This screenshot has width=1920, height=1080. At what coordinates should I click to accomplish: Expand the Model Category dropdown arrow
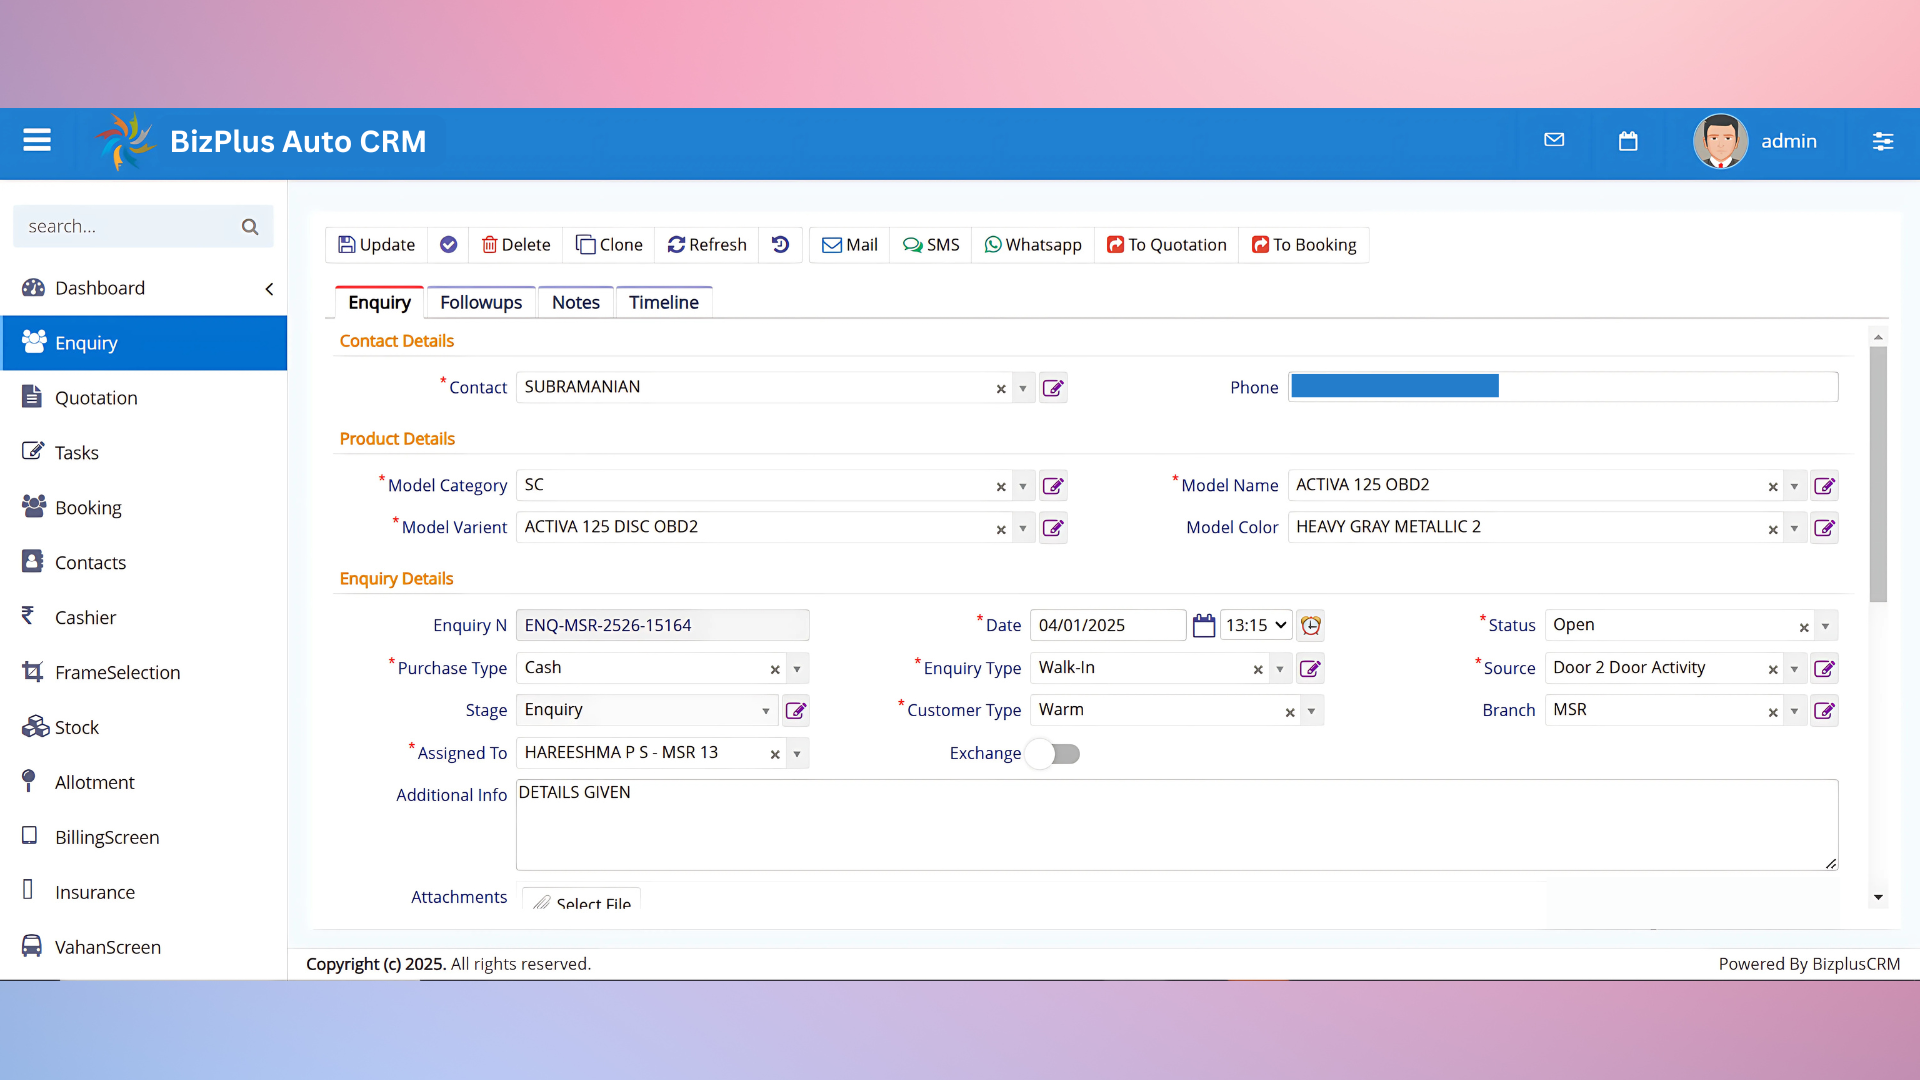coord(1023,486)
